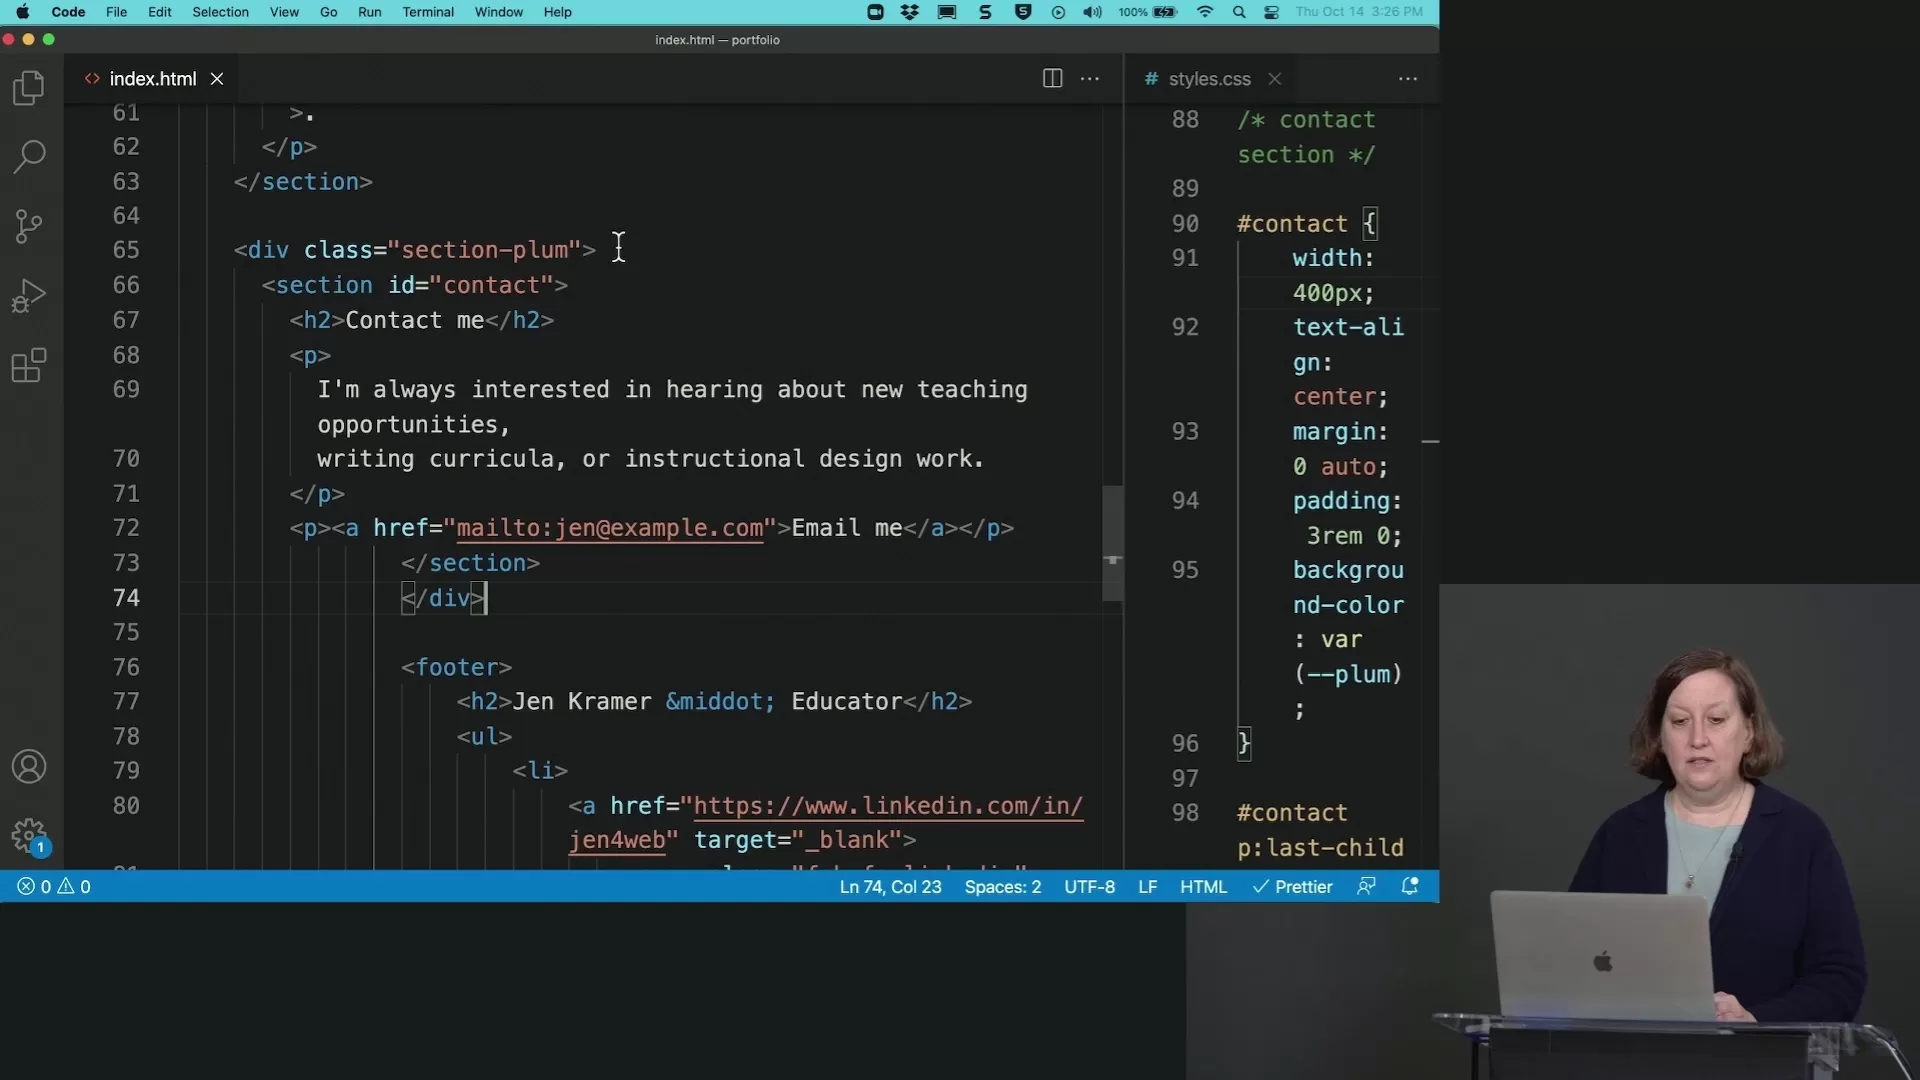Open the Manage gear icon

[29, 835]
